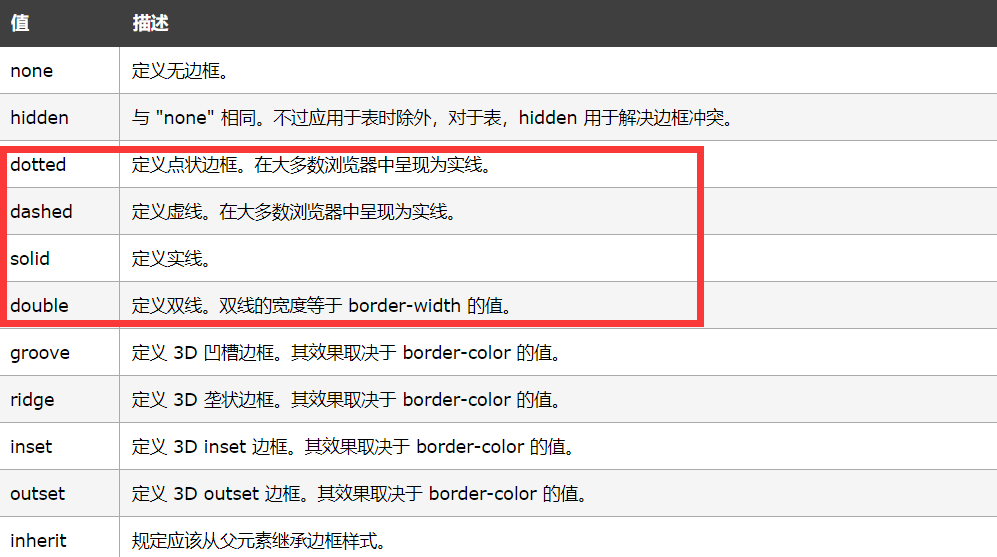
Task: Click description '定义 3D outset 边框' text
Action: tap(360, 494)
